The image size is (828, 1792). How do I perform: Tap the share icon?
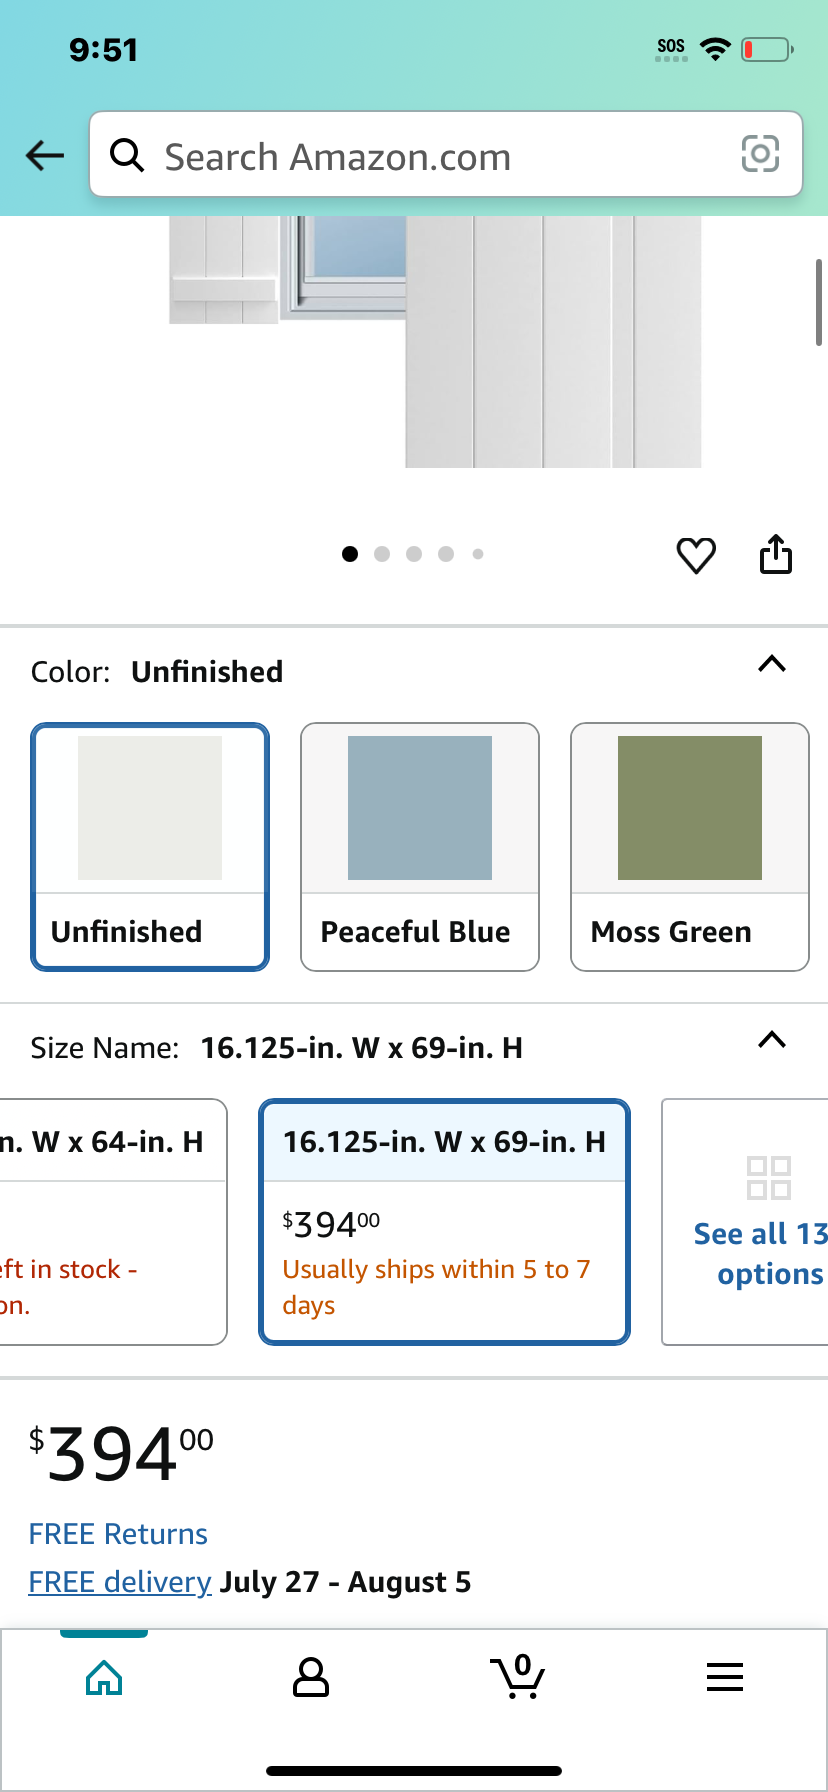776,554
